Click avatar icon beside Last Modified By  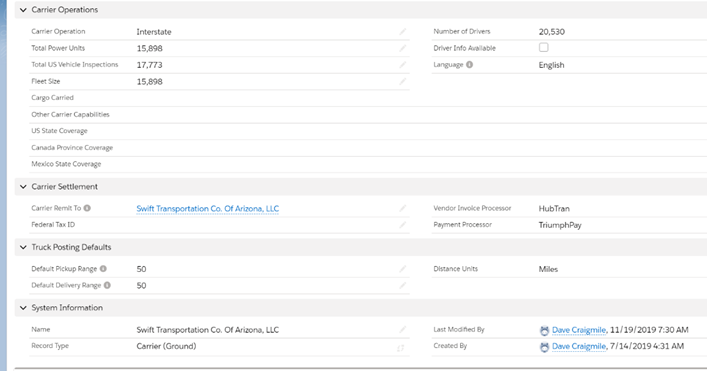pyautogui.click(x=544, y=330)
